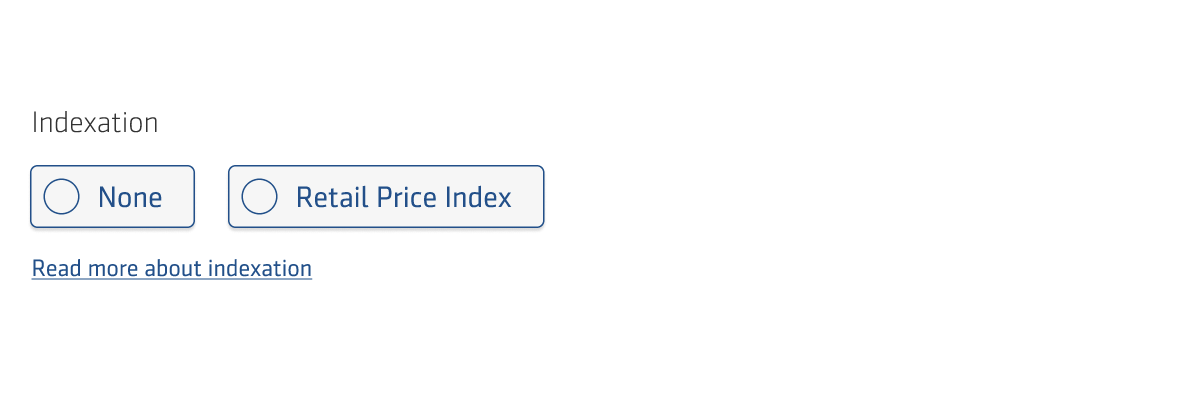Choose None for indexation
This screenshot has width=1198, height=404.
[112, 197]
